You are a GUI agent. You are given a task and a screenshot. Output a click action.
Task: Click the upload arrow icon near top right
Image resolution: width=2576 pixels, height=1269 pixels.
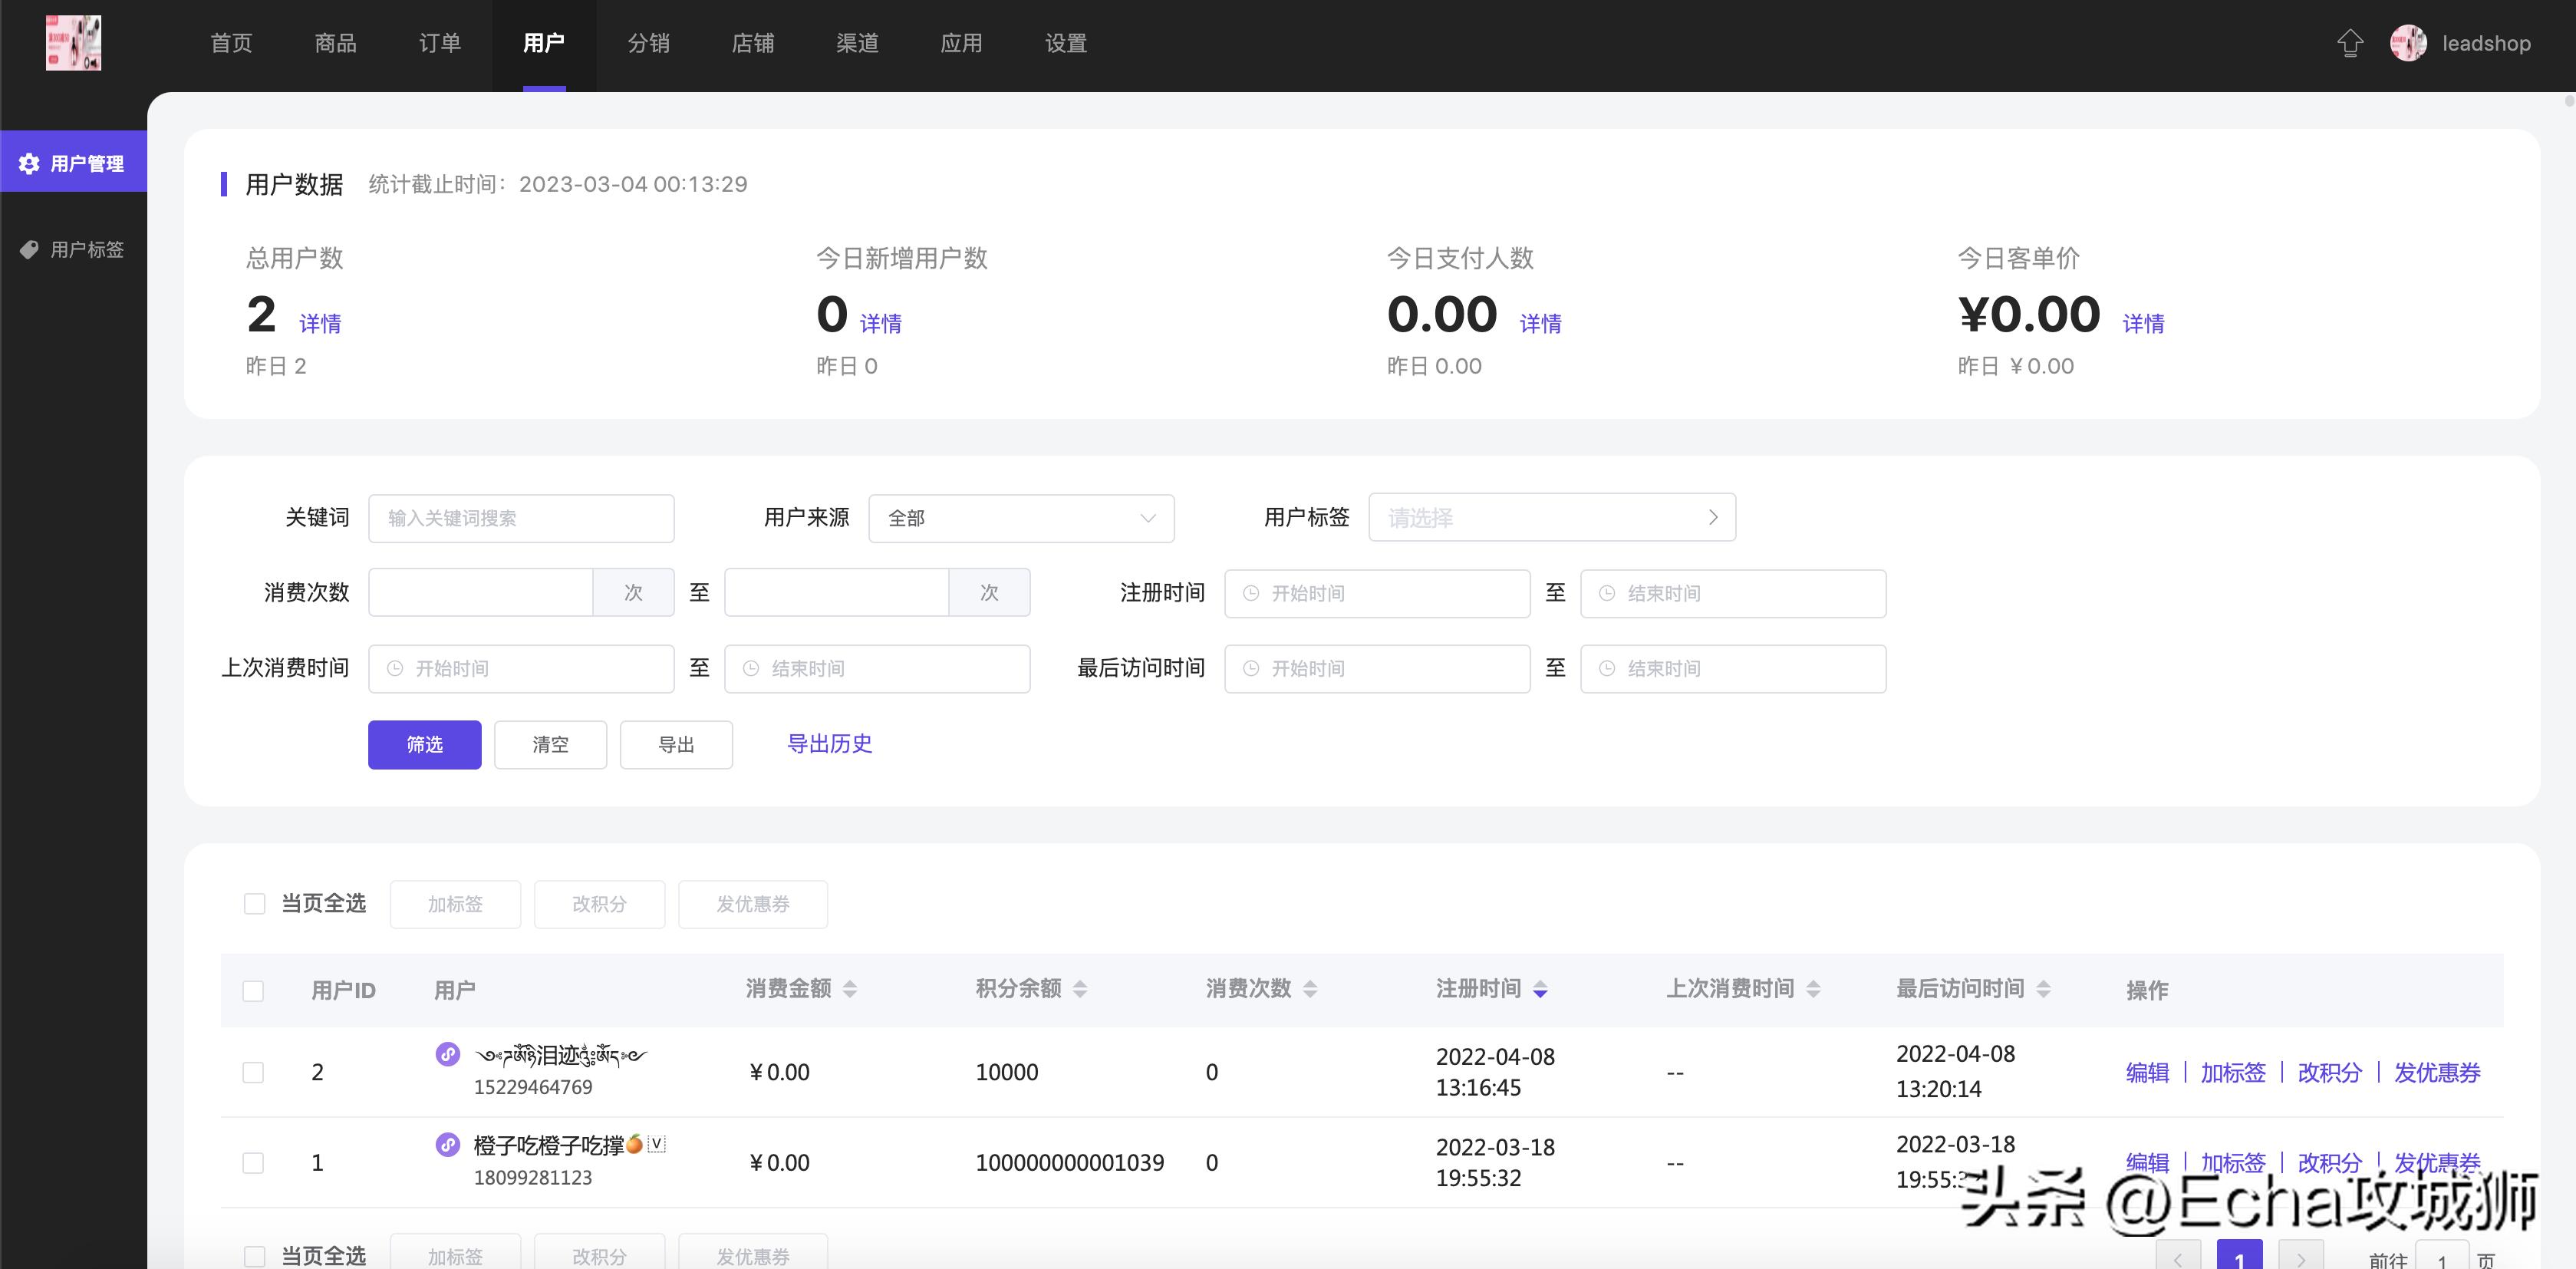coord(2351,43)
